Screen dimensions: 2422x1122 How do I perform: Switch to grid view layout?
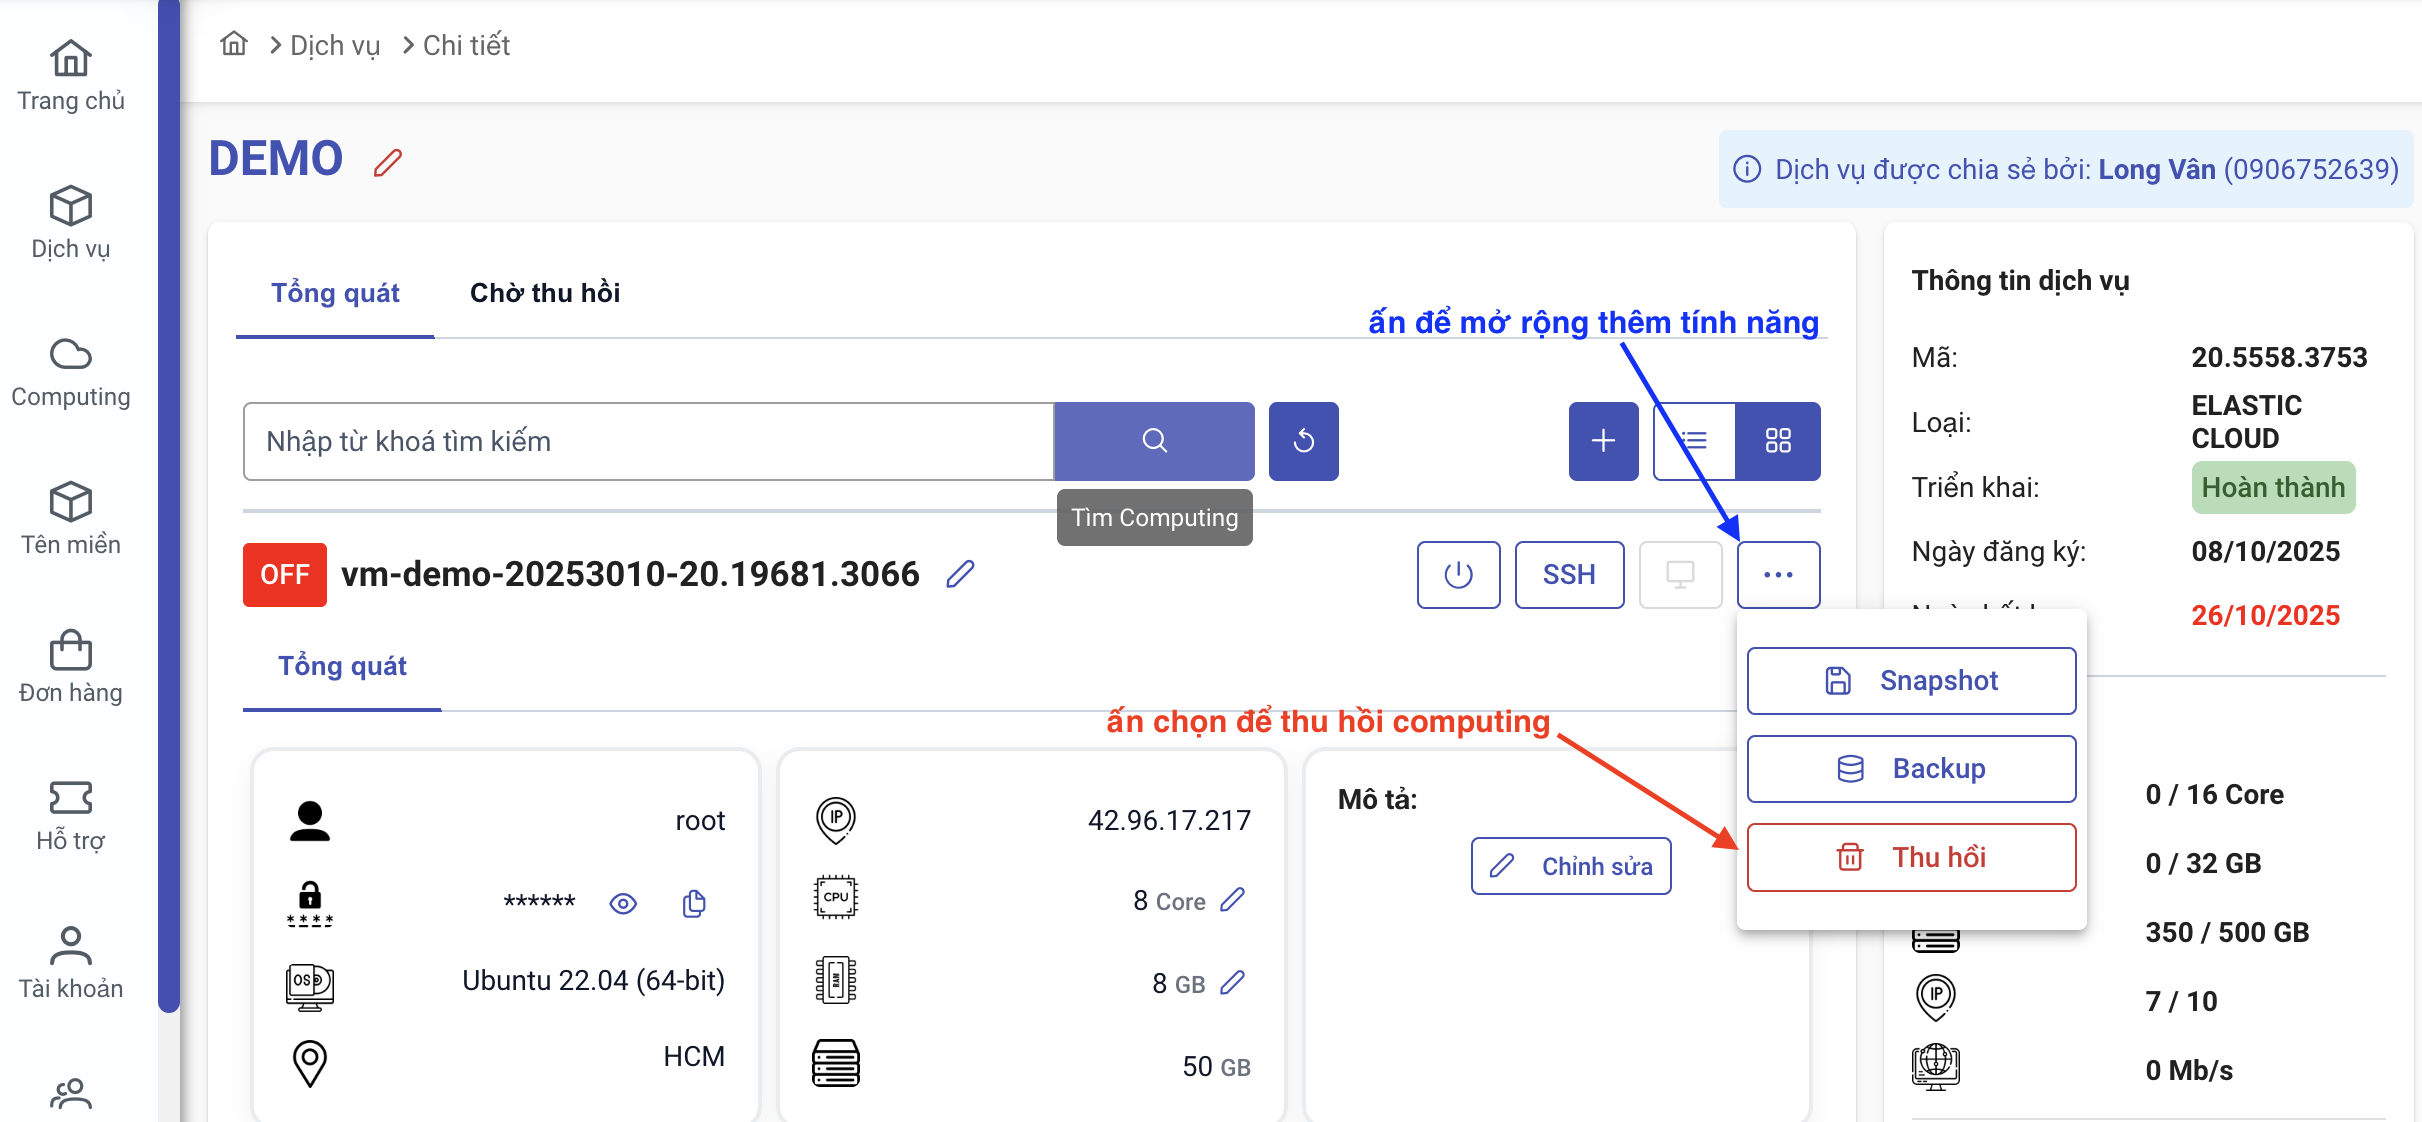click(x=1778, y=441)
